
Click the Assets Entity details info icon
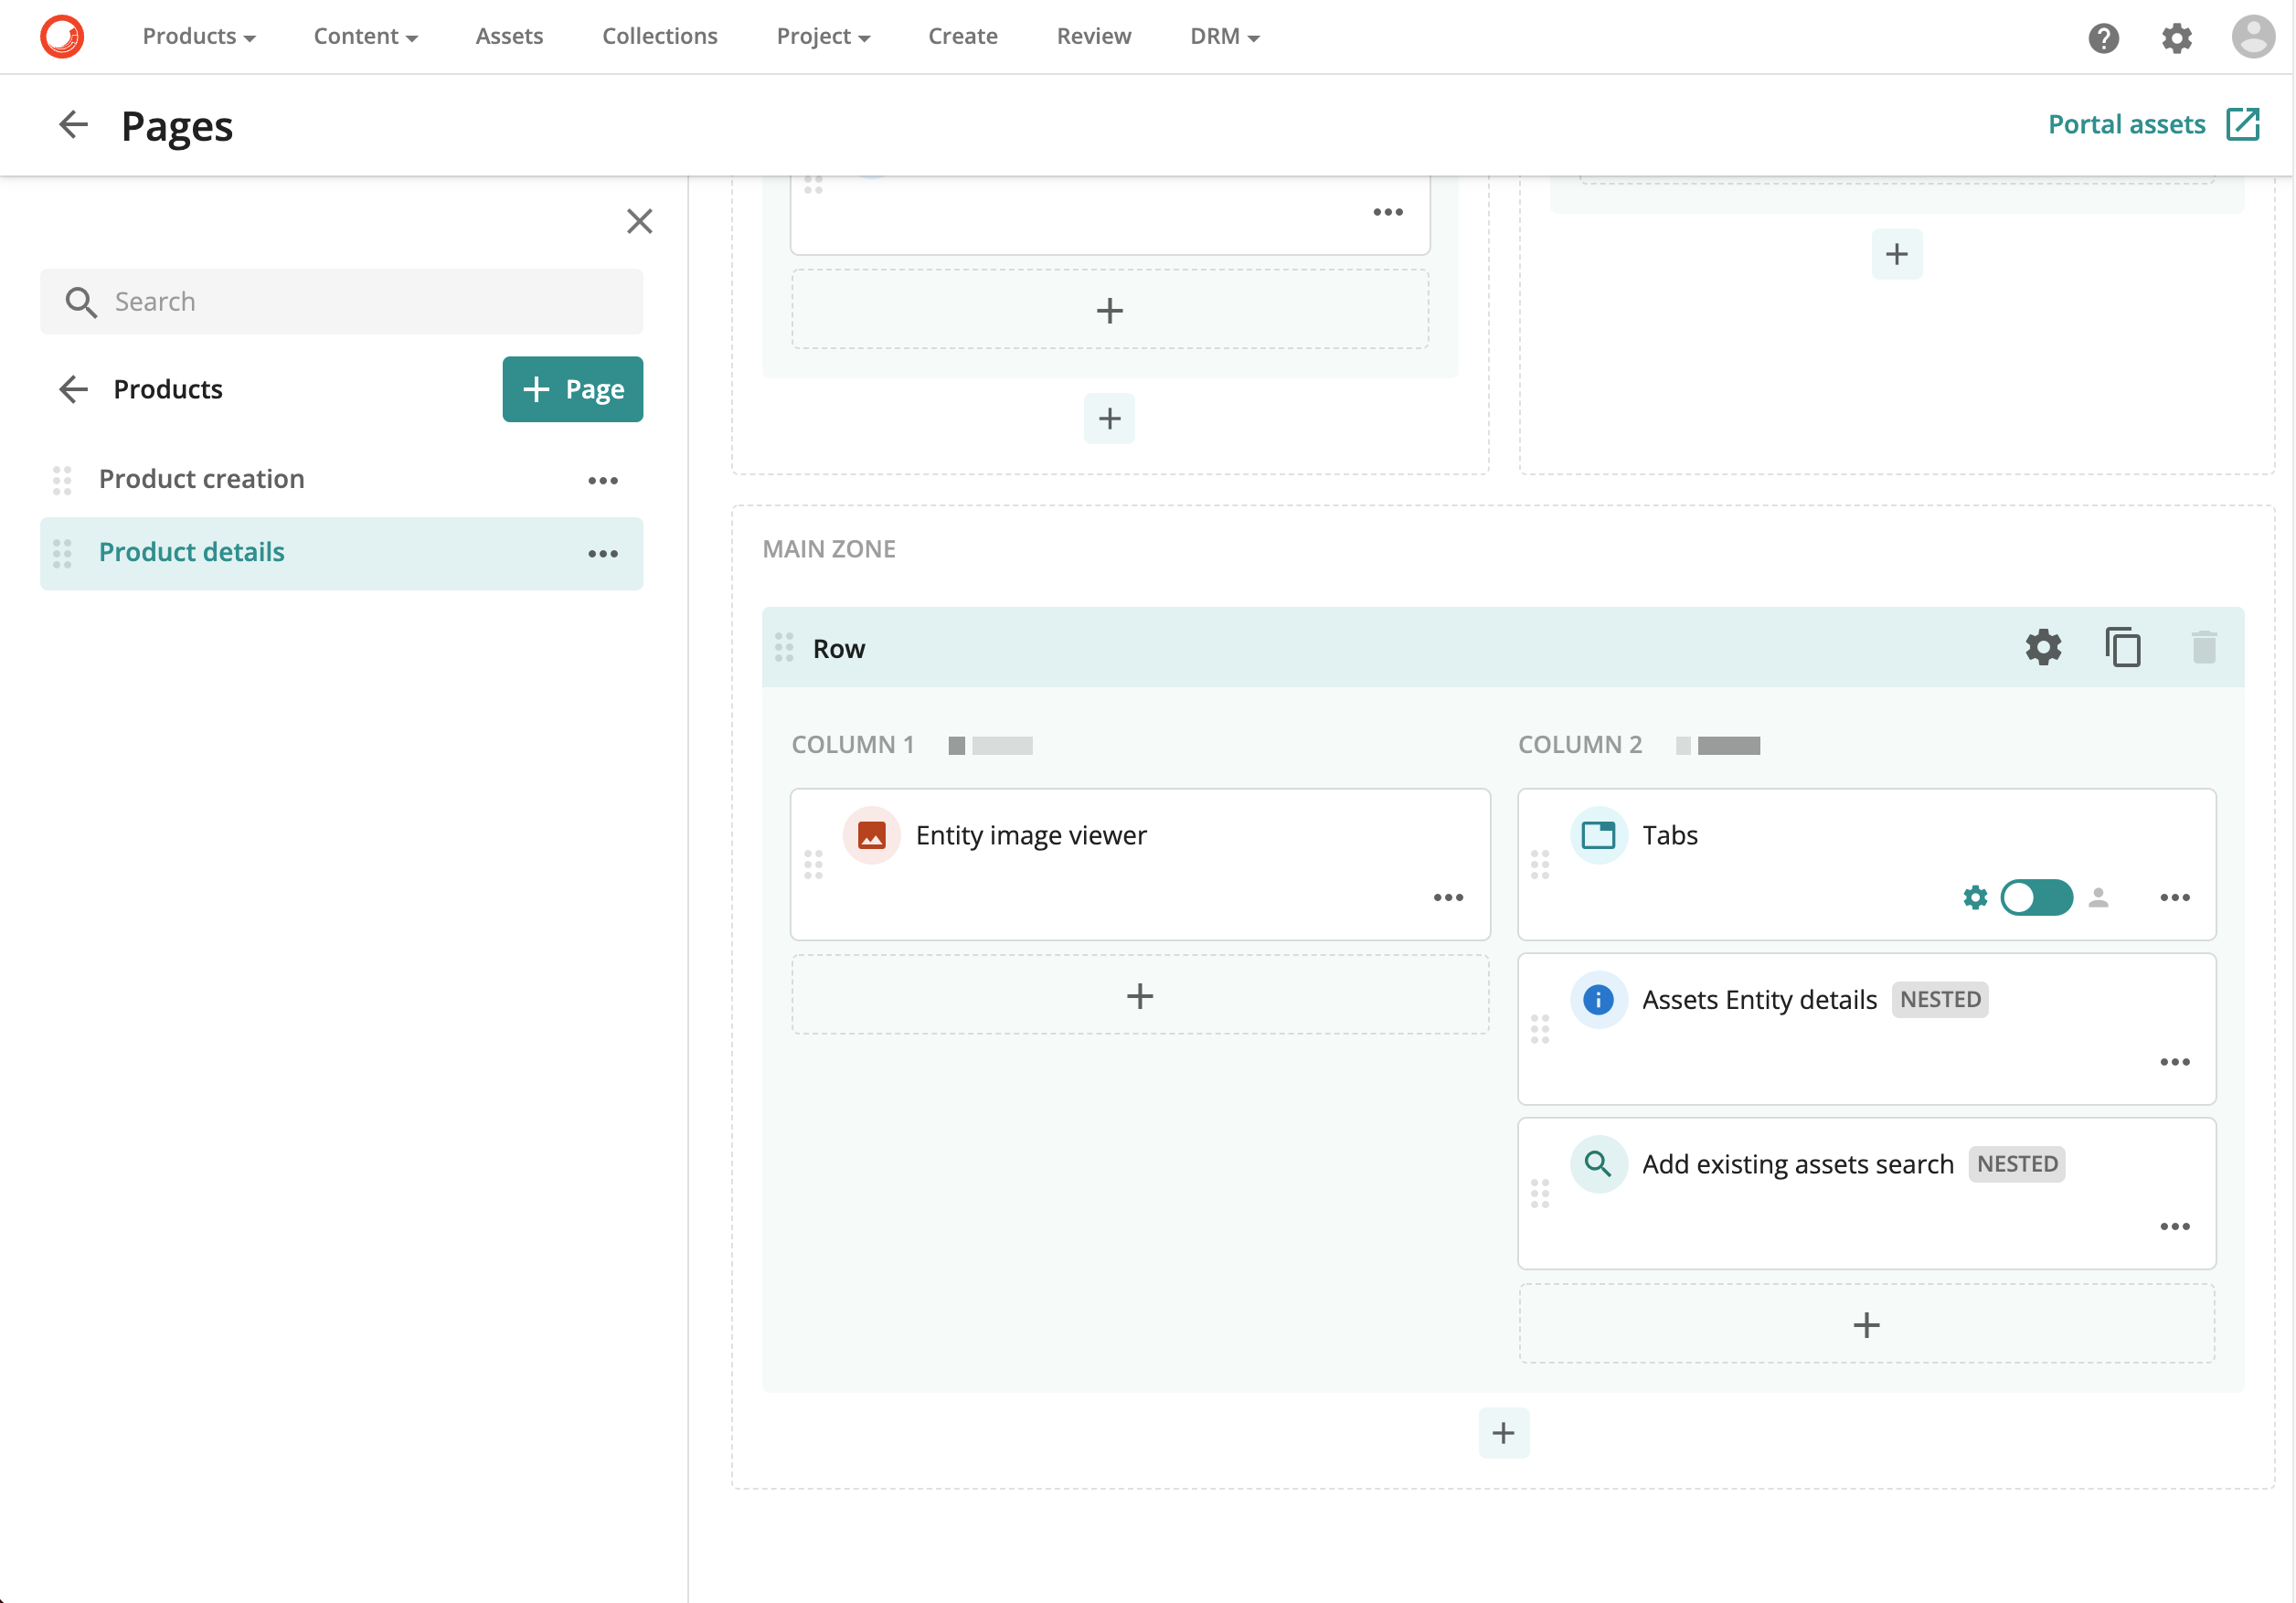click(x=1597, y=1000)
